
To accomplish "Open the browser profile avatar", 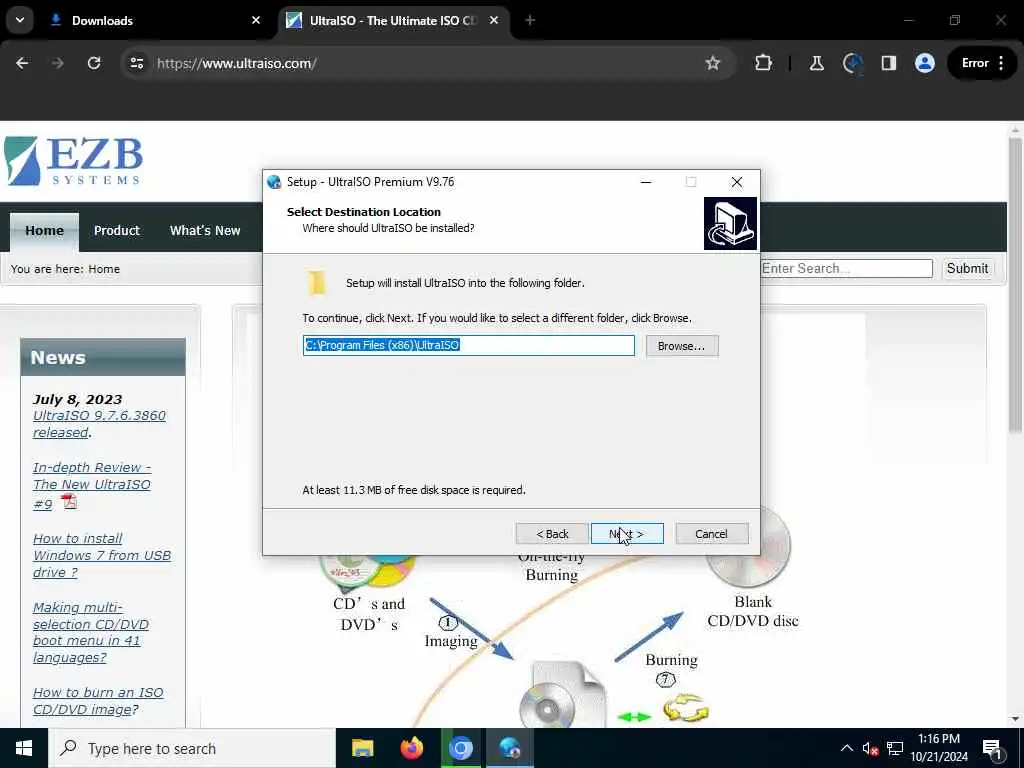I will click(925, 63).
